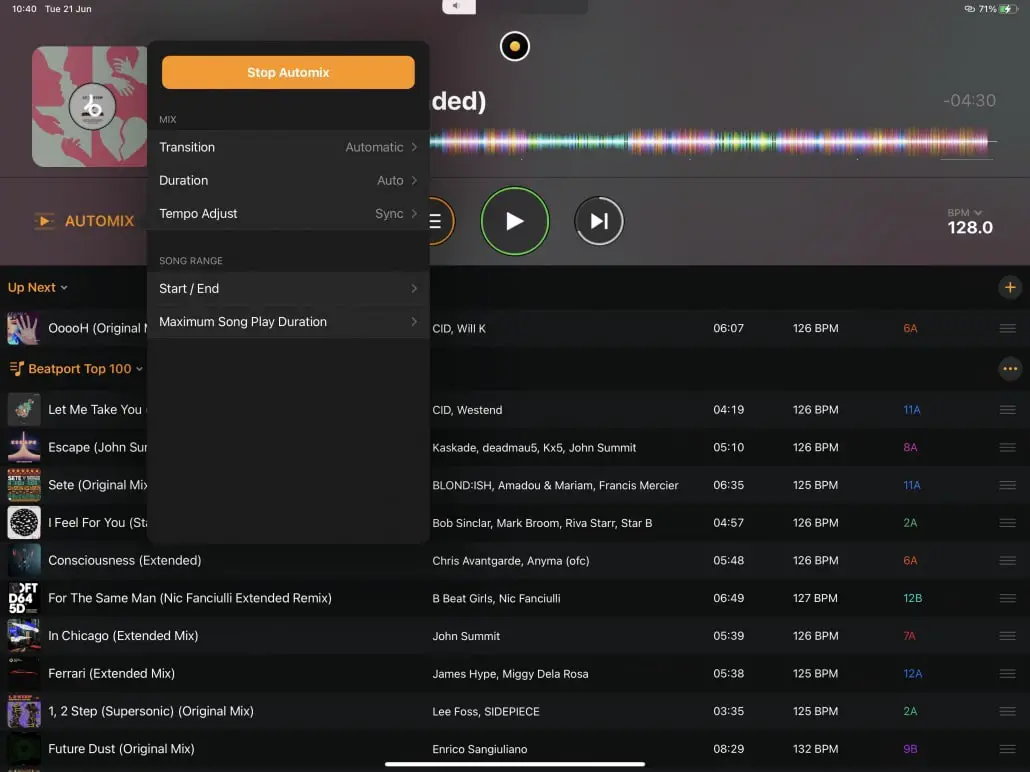Tap the remaining time -04:30
The image size is (1030, 772).
point(969,101)
